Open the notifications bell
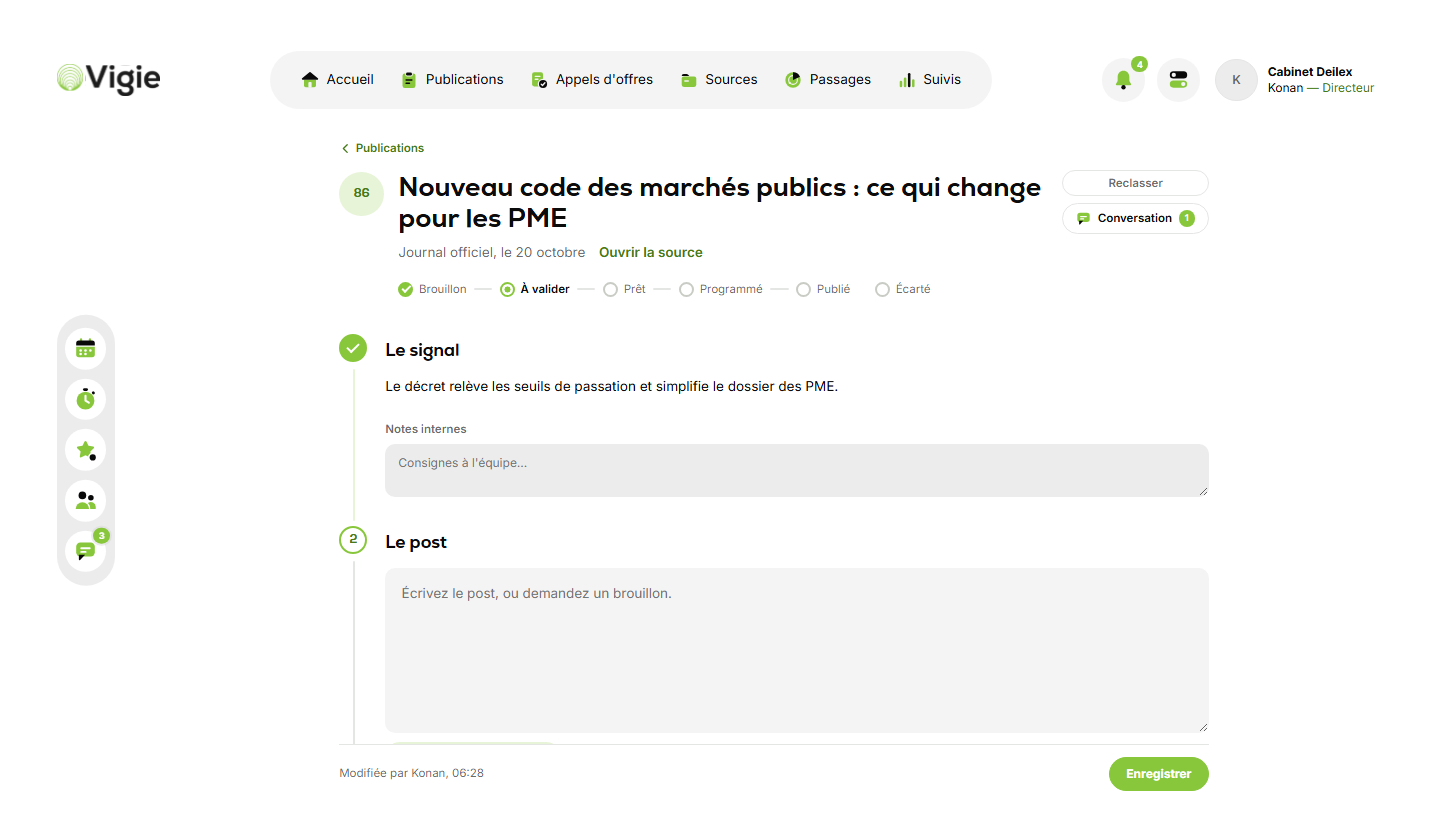This screenshot has height=820, width=1440. [x=1123, y=80]
